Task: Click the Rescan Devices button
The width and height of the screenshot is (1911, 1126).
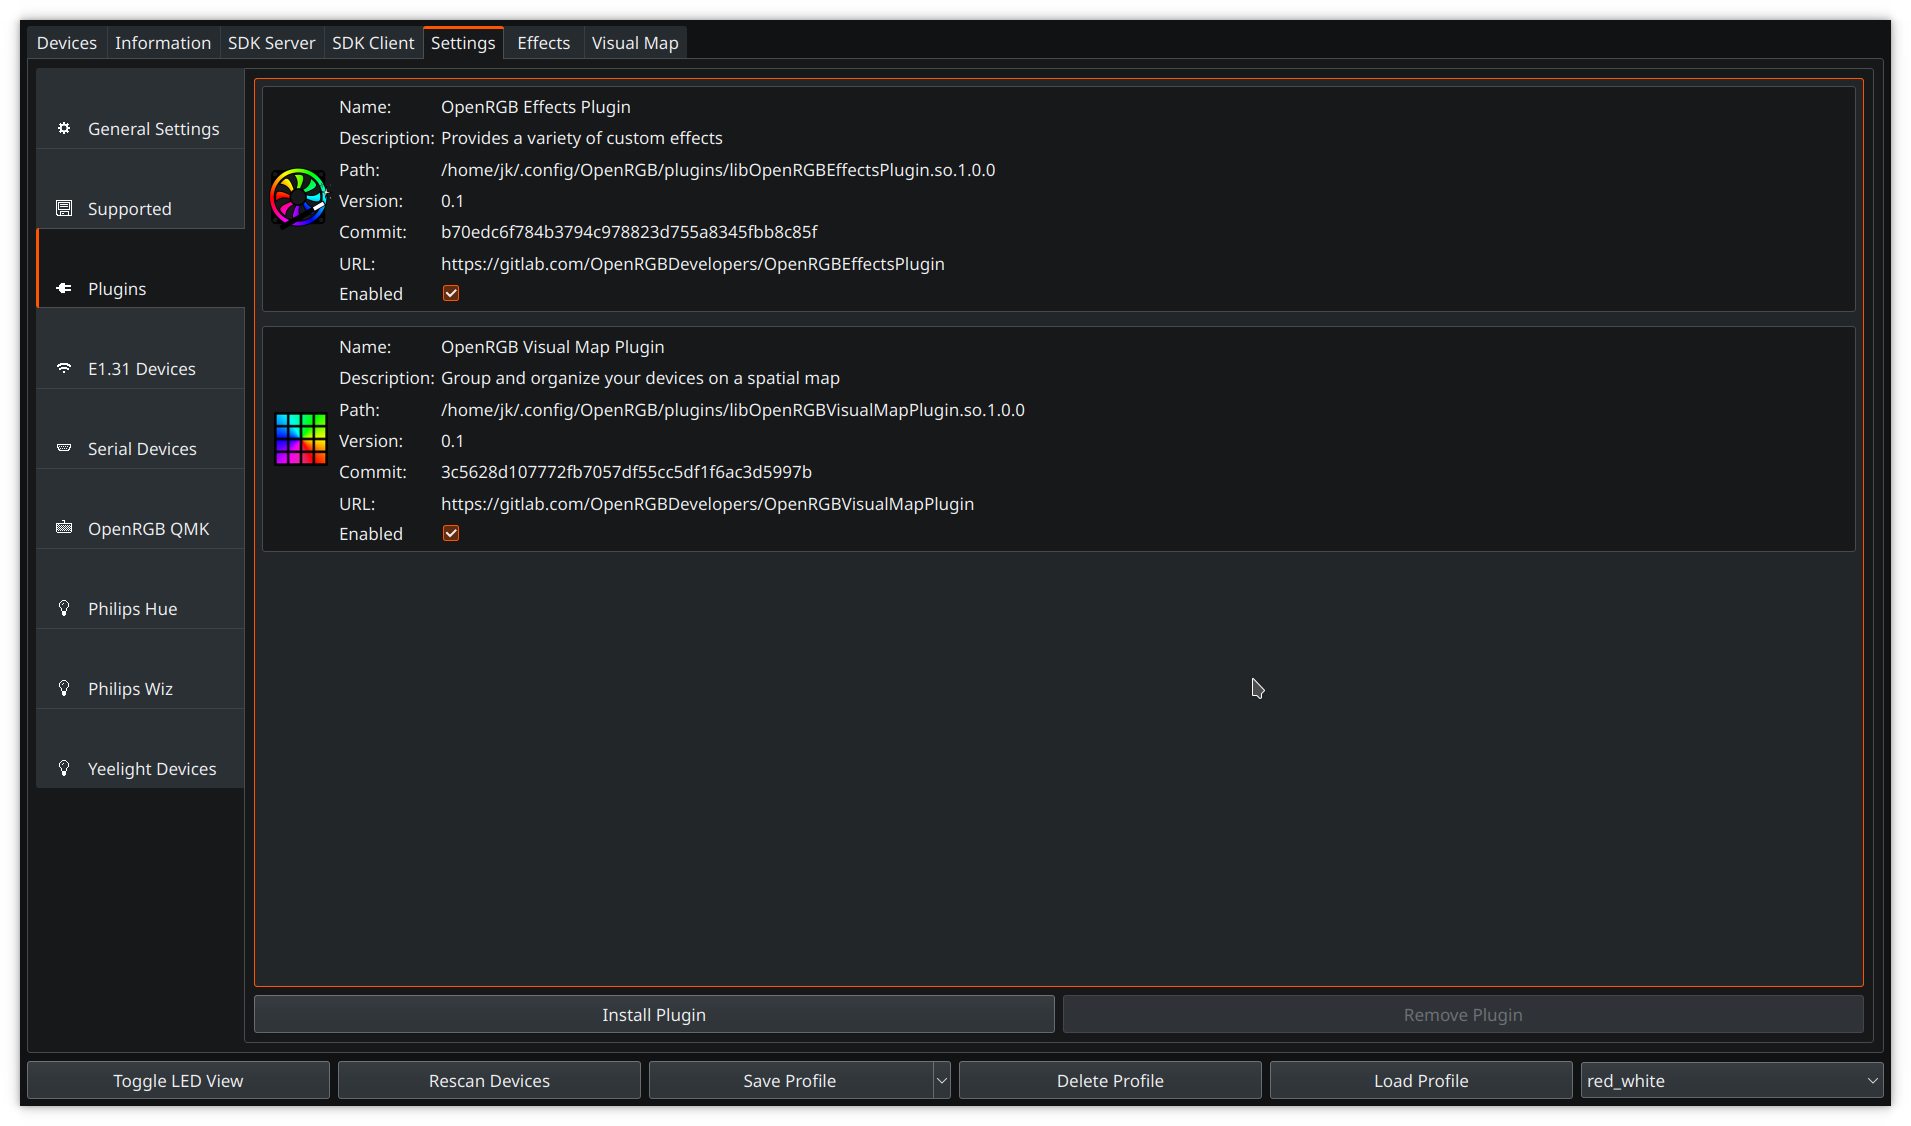Action: pyautogui.click(x=489, y=1080)
